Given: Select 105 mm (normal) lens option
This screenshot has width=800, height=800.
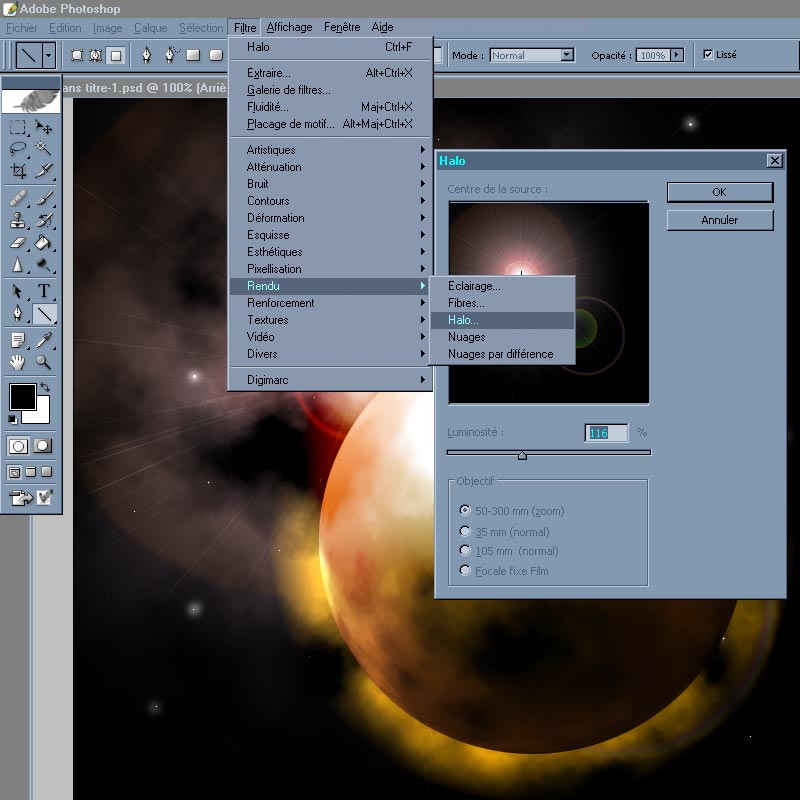Looking at the screenshot, I should coord(465,550).
